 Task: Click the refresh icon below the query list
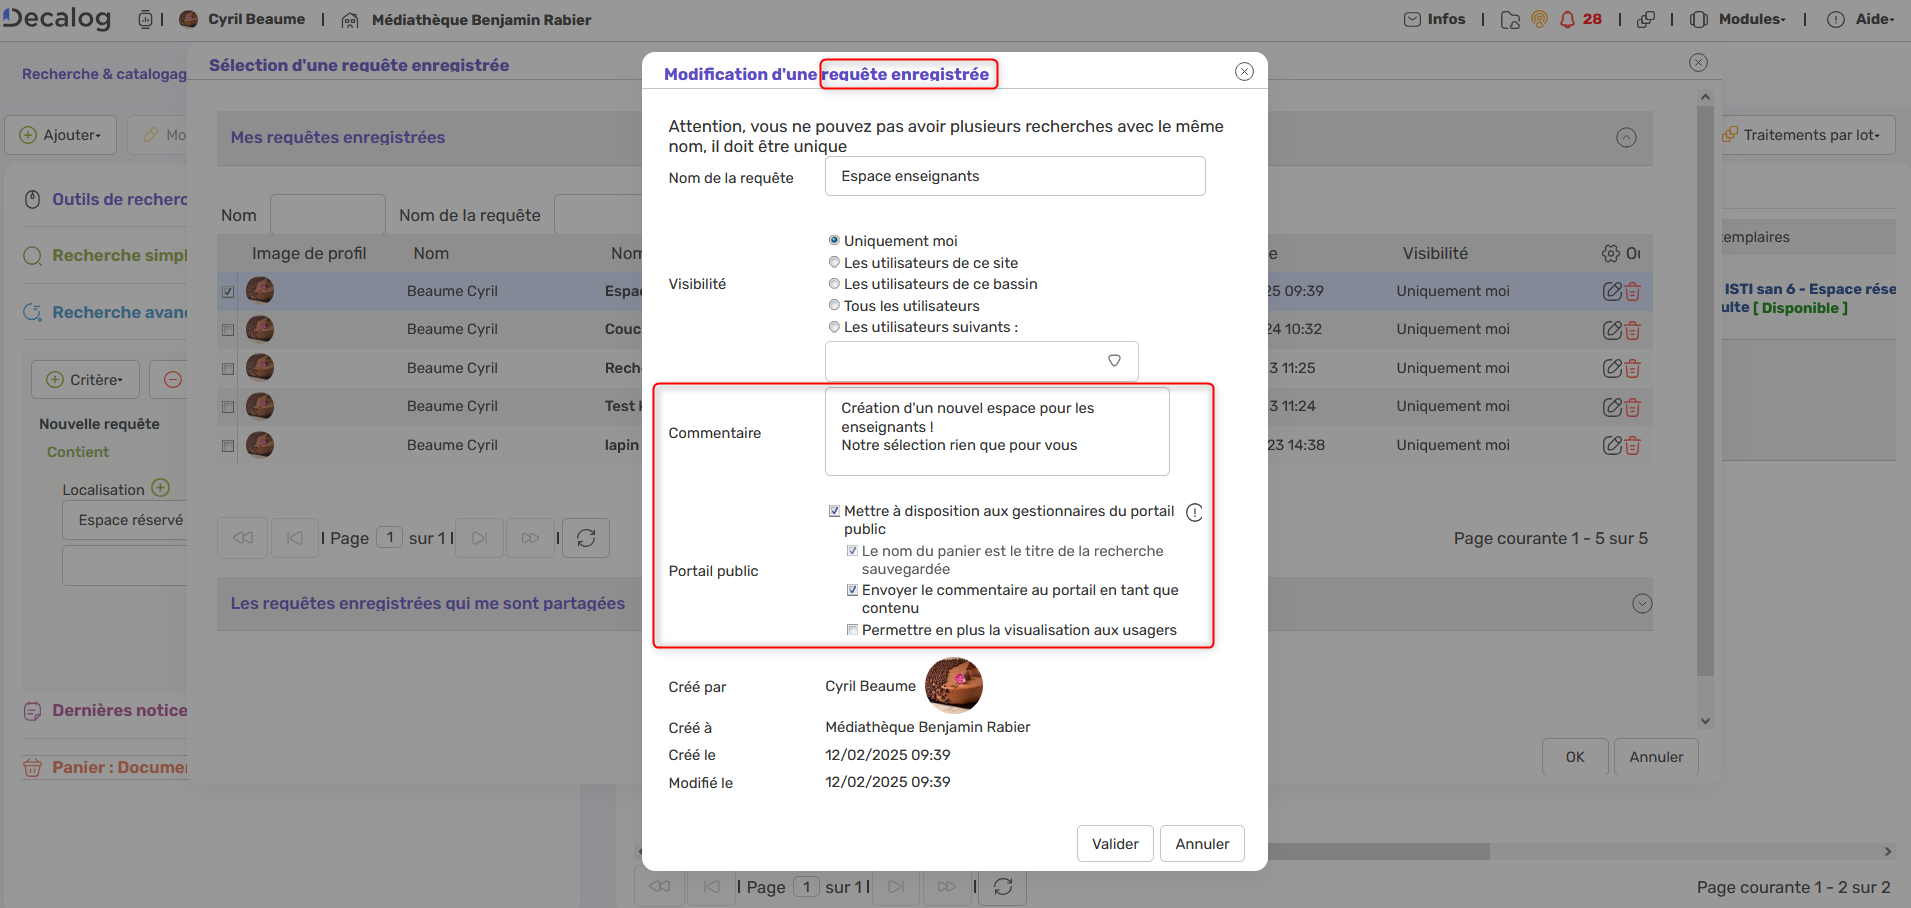585,538
